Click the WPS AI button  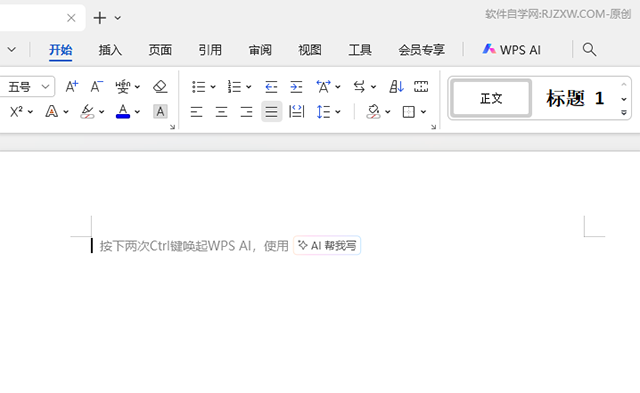(511, 50)
